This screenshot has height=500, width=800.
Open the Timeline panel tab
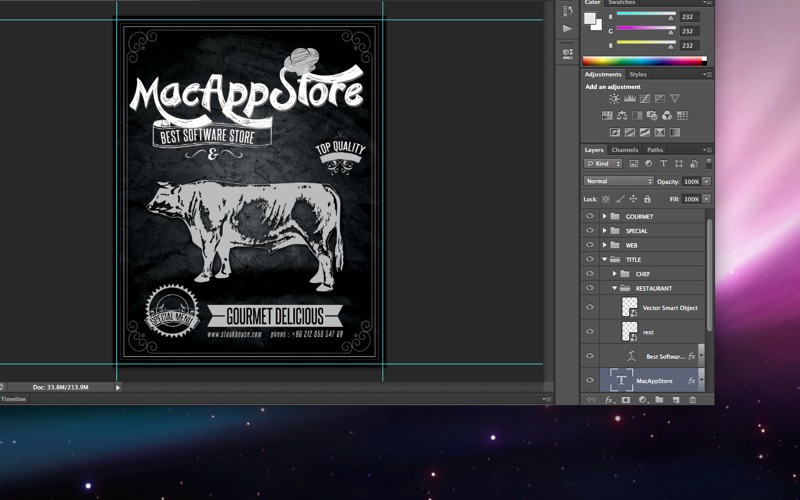(13, 399)
